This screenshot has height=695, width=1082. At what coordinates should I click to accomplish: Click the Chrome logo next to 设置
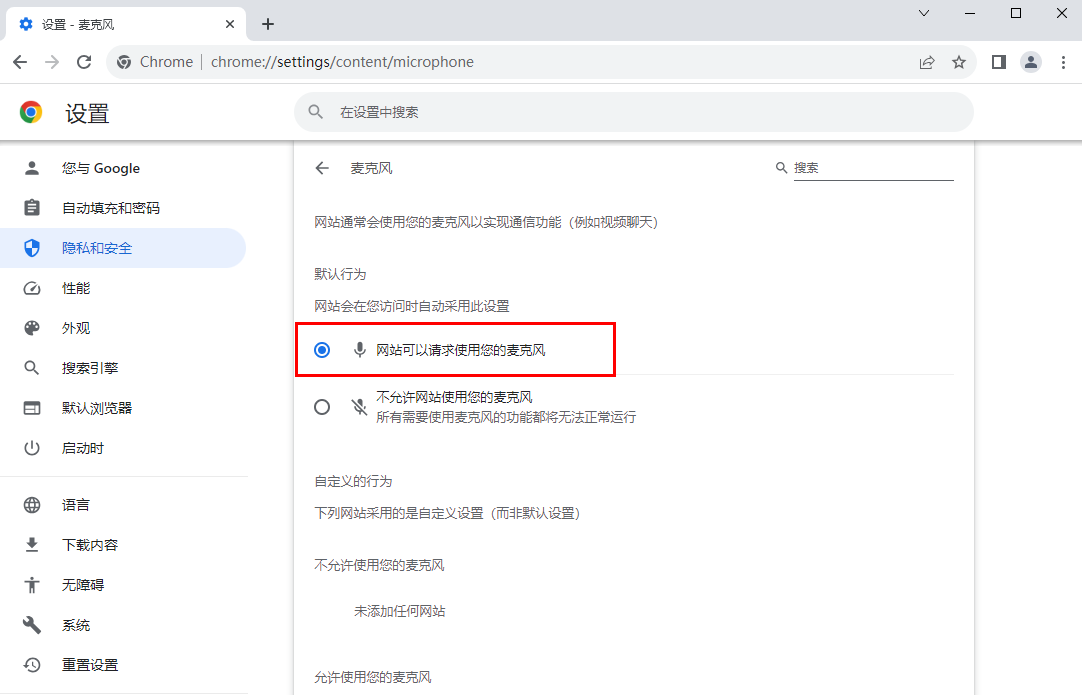pos(31,112)
